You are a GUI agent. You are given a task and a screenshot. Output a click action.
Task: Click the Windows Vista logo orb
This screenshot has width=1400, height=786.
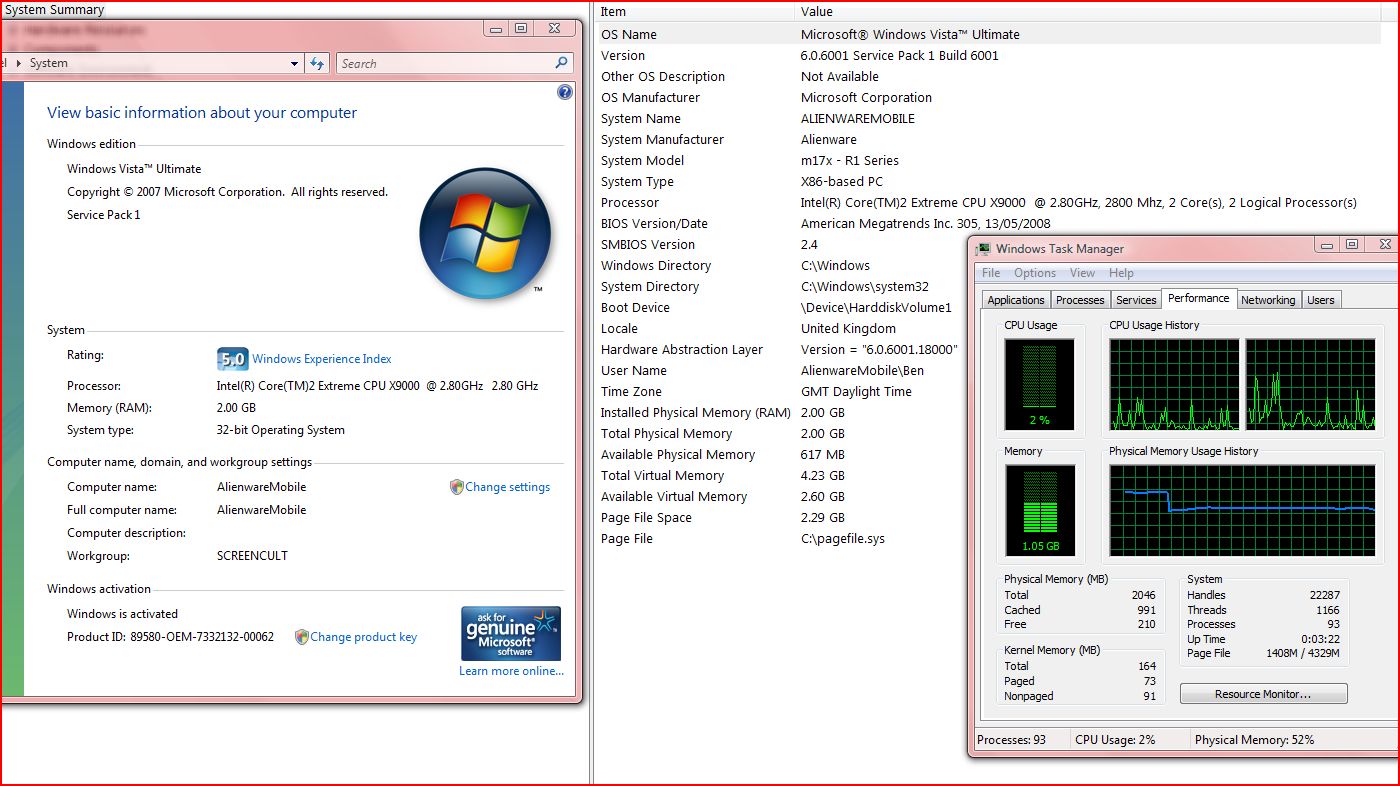tap(485, 233)
